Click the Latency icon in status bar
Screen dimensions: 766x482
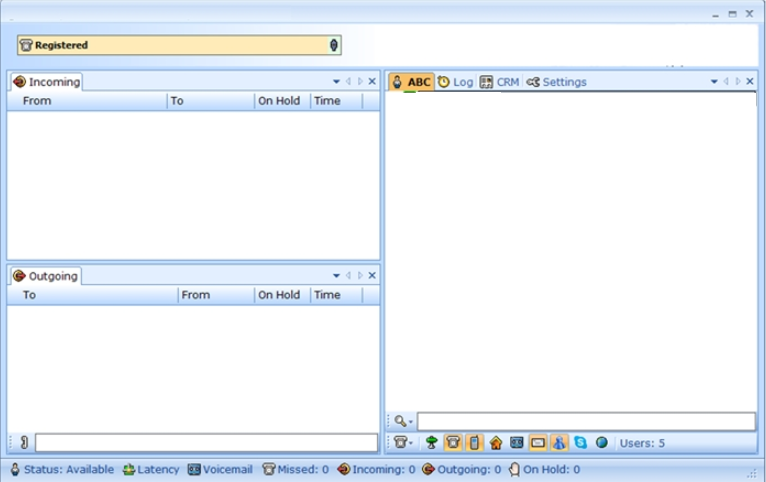pyautogui.click(x=129, y=469)
